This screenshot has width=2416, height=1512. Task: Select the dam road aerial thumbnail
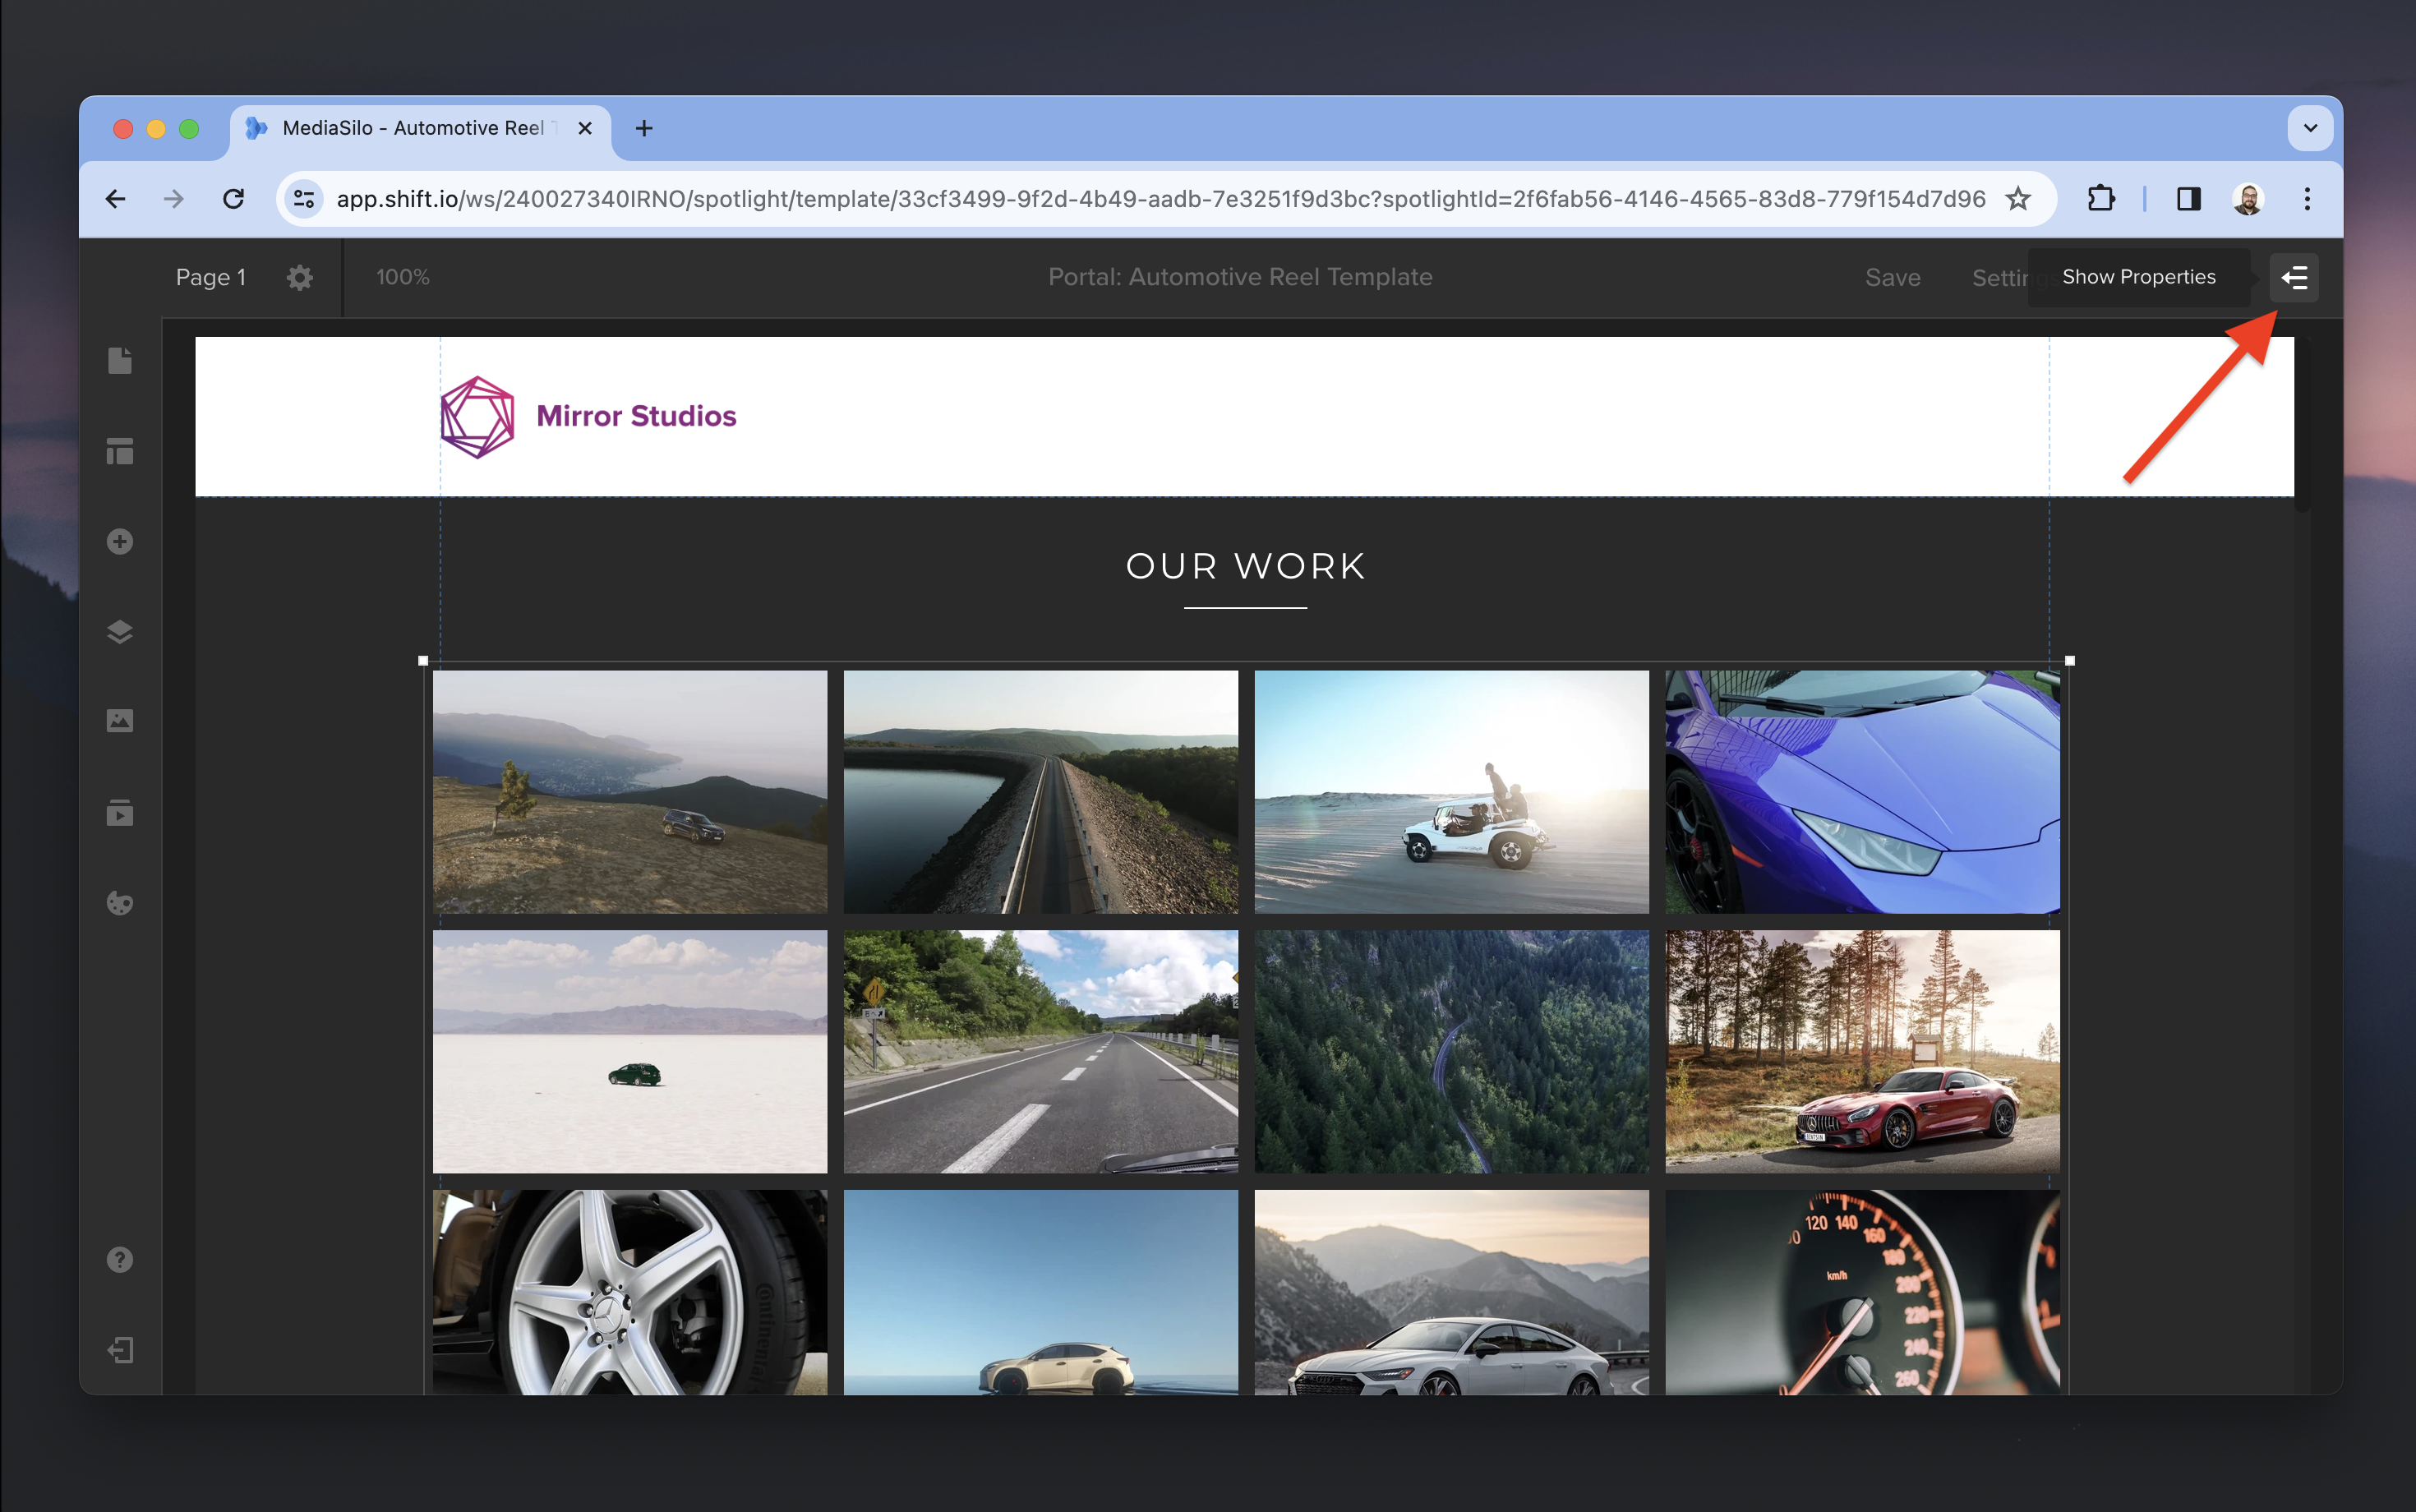click(1040, 791)
